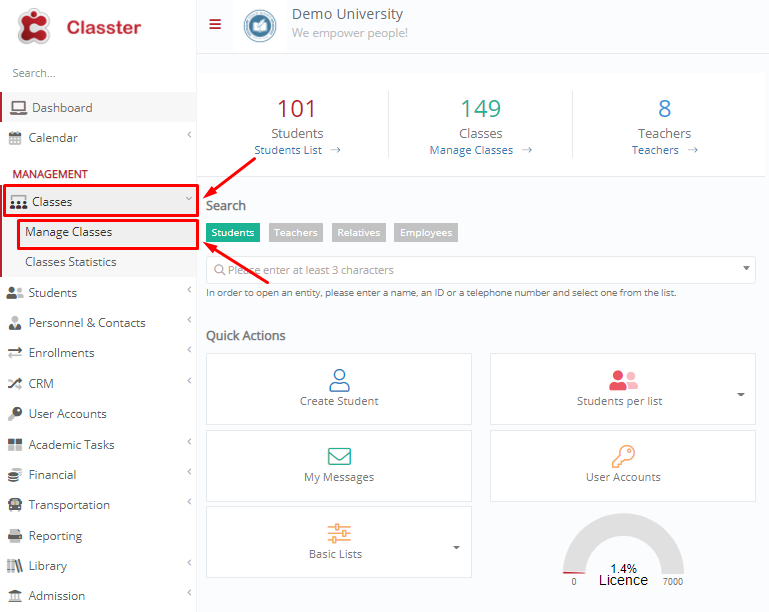Viewport: 769px width, 612px height.
Task: Select the Relatives search filter
Action: tap(359, 232)
